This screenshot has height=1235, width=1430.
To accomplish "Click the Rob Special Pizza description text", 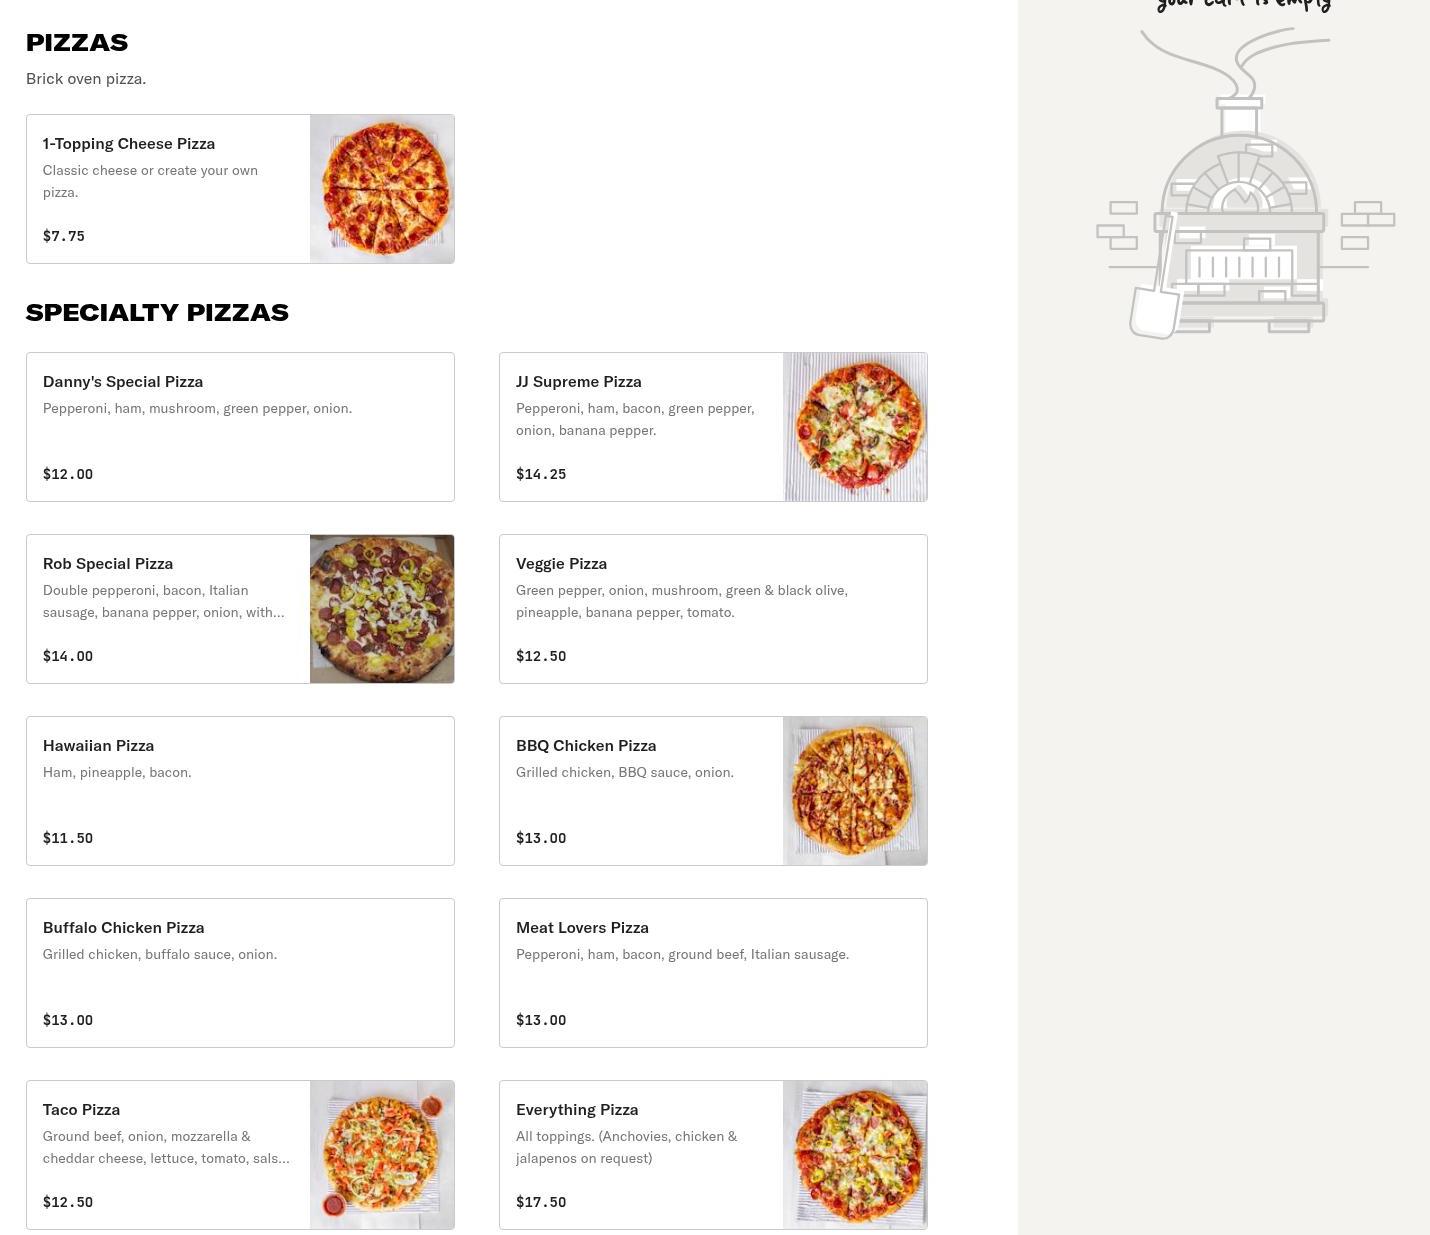I will (163, 601).
